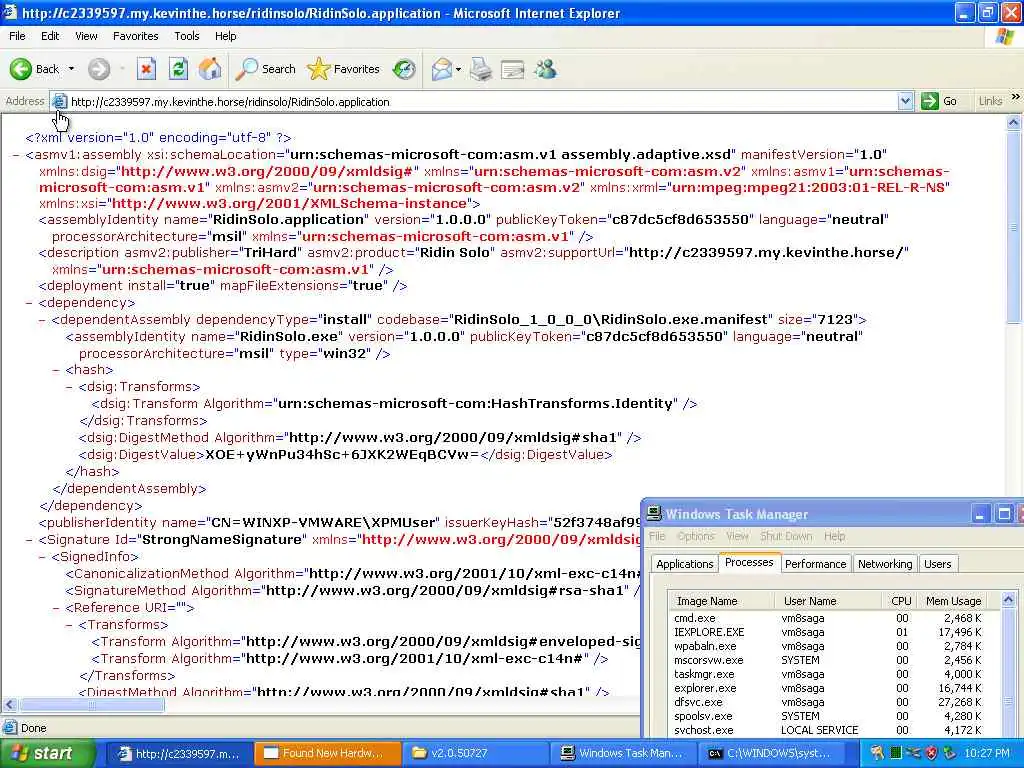
Task: Click the Mail envelope icon
Action: (x=441, y=69)
